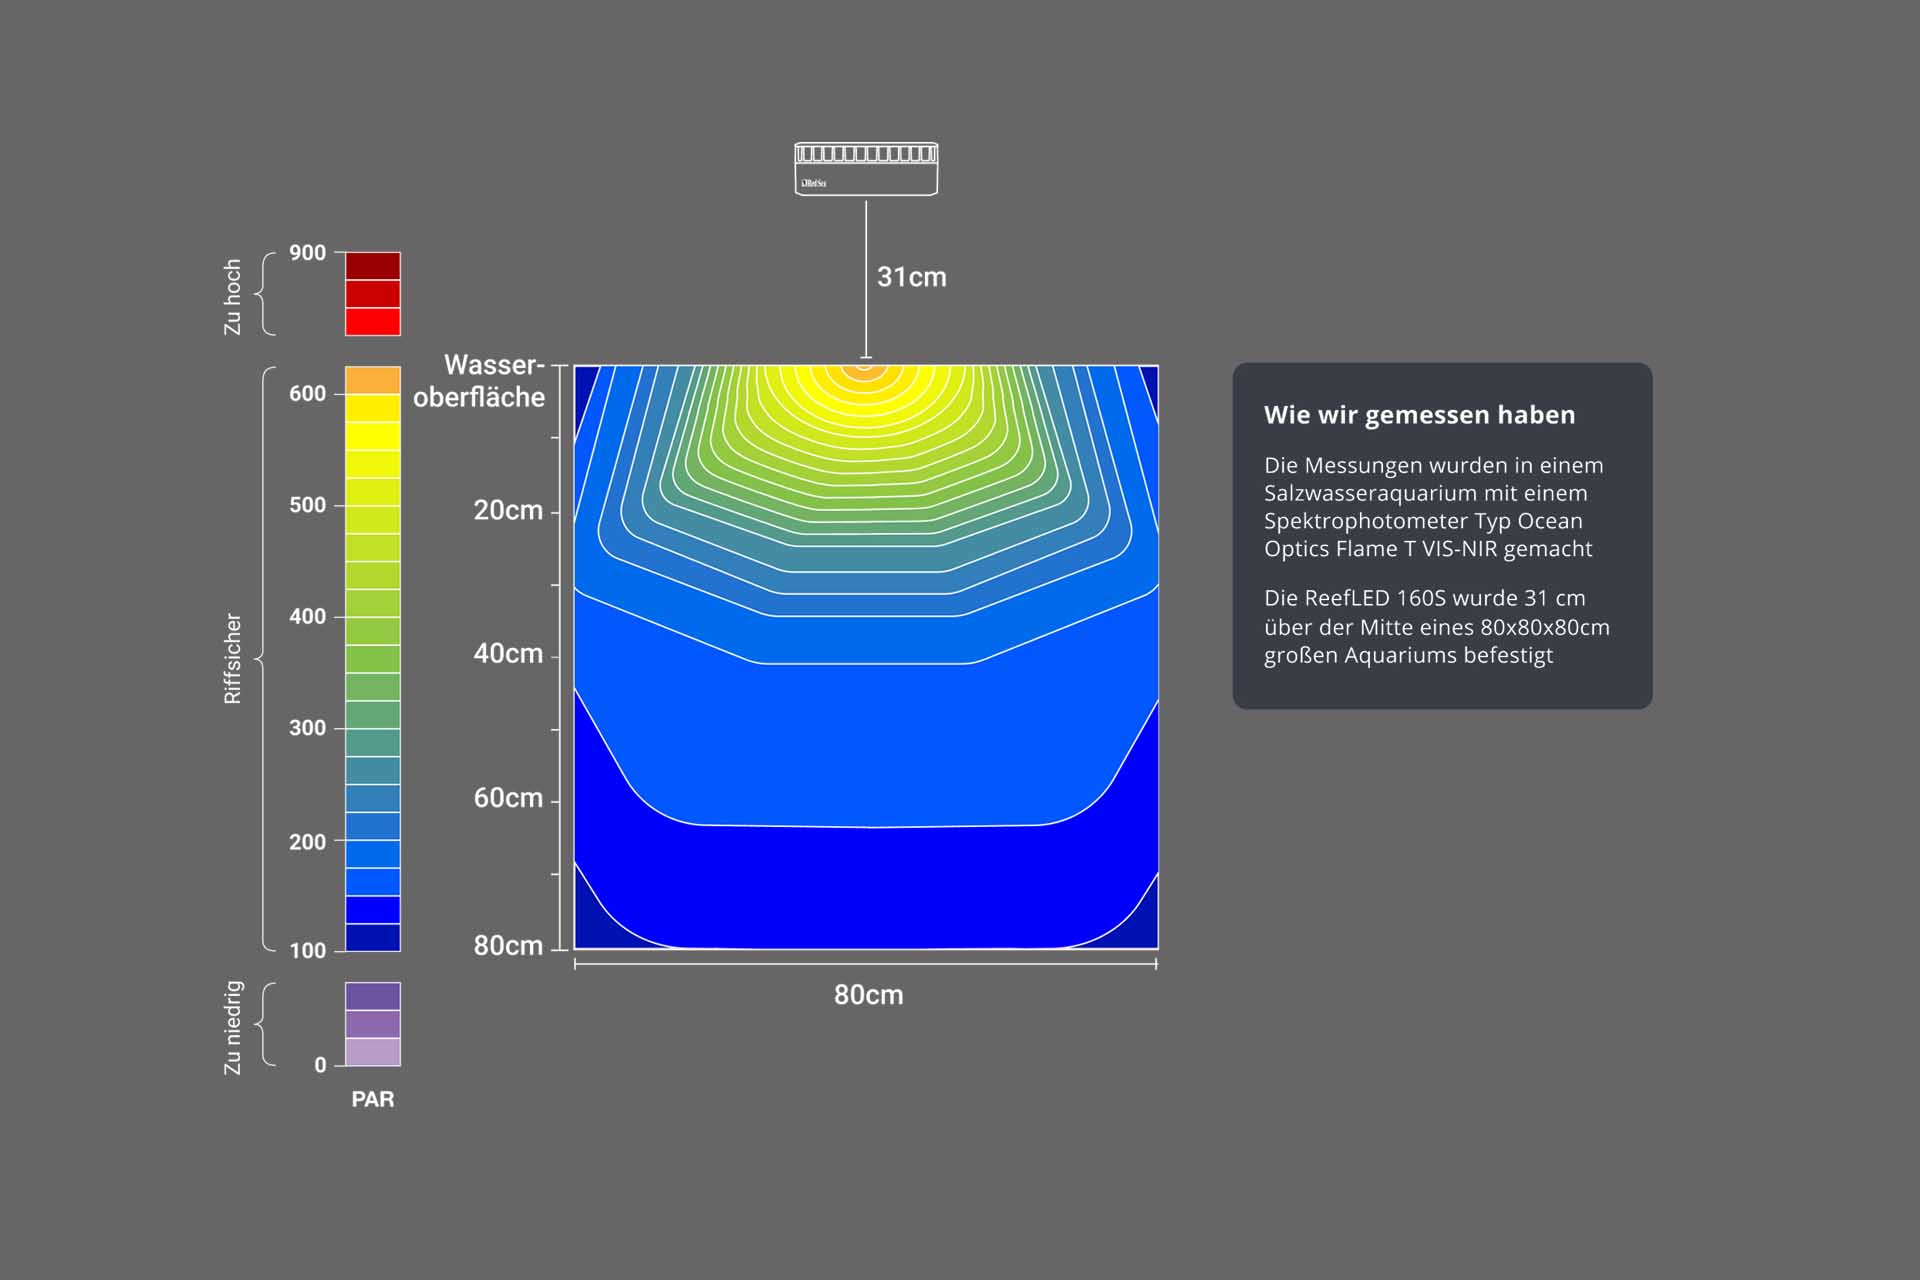This screenshot has width=1920, height=1280.
Task: Select the darkest red swatch beside 900
Action: [x=373, y=266]
